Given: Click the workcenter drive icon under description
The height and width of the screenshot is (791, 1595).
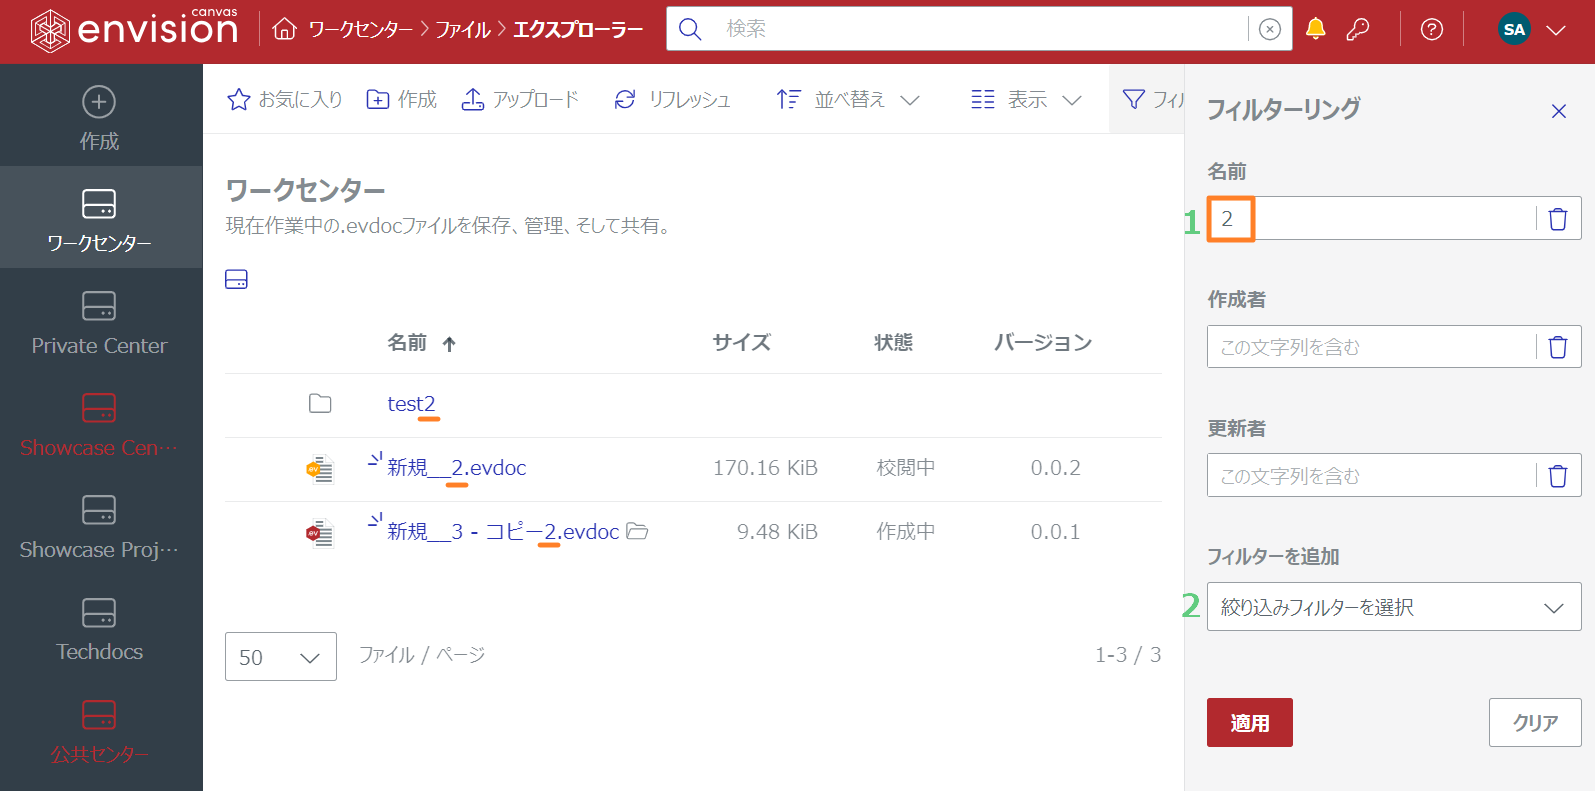Looking at the screenshot, I should point(236,279).
